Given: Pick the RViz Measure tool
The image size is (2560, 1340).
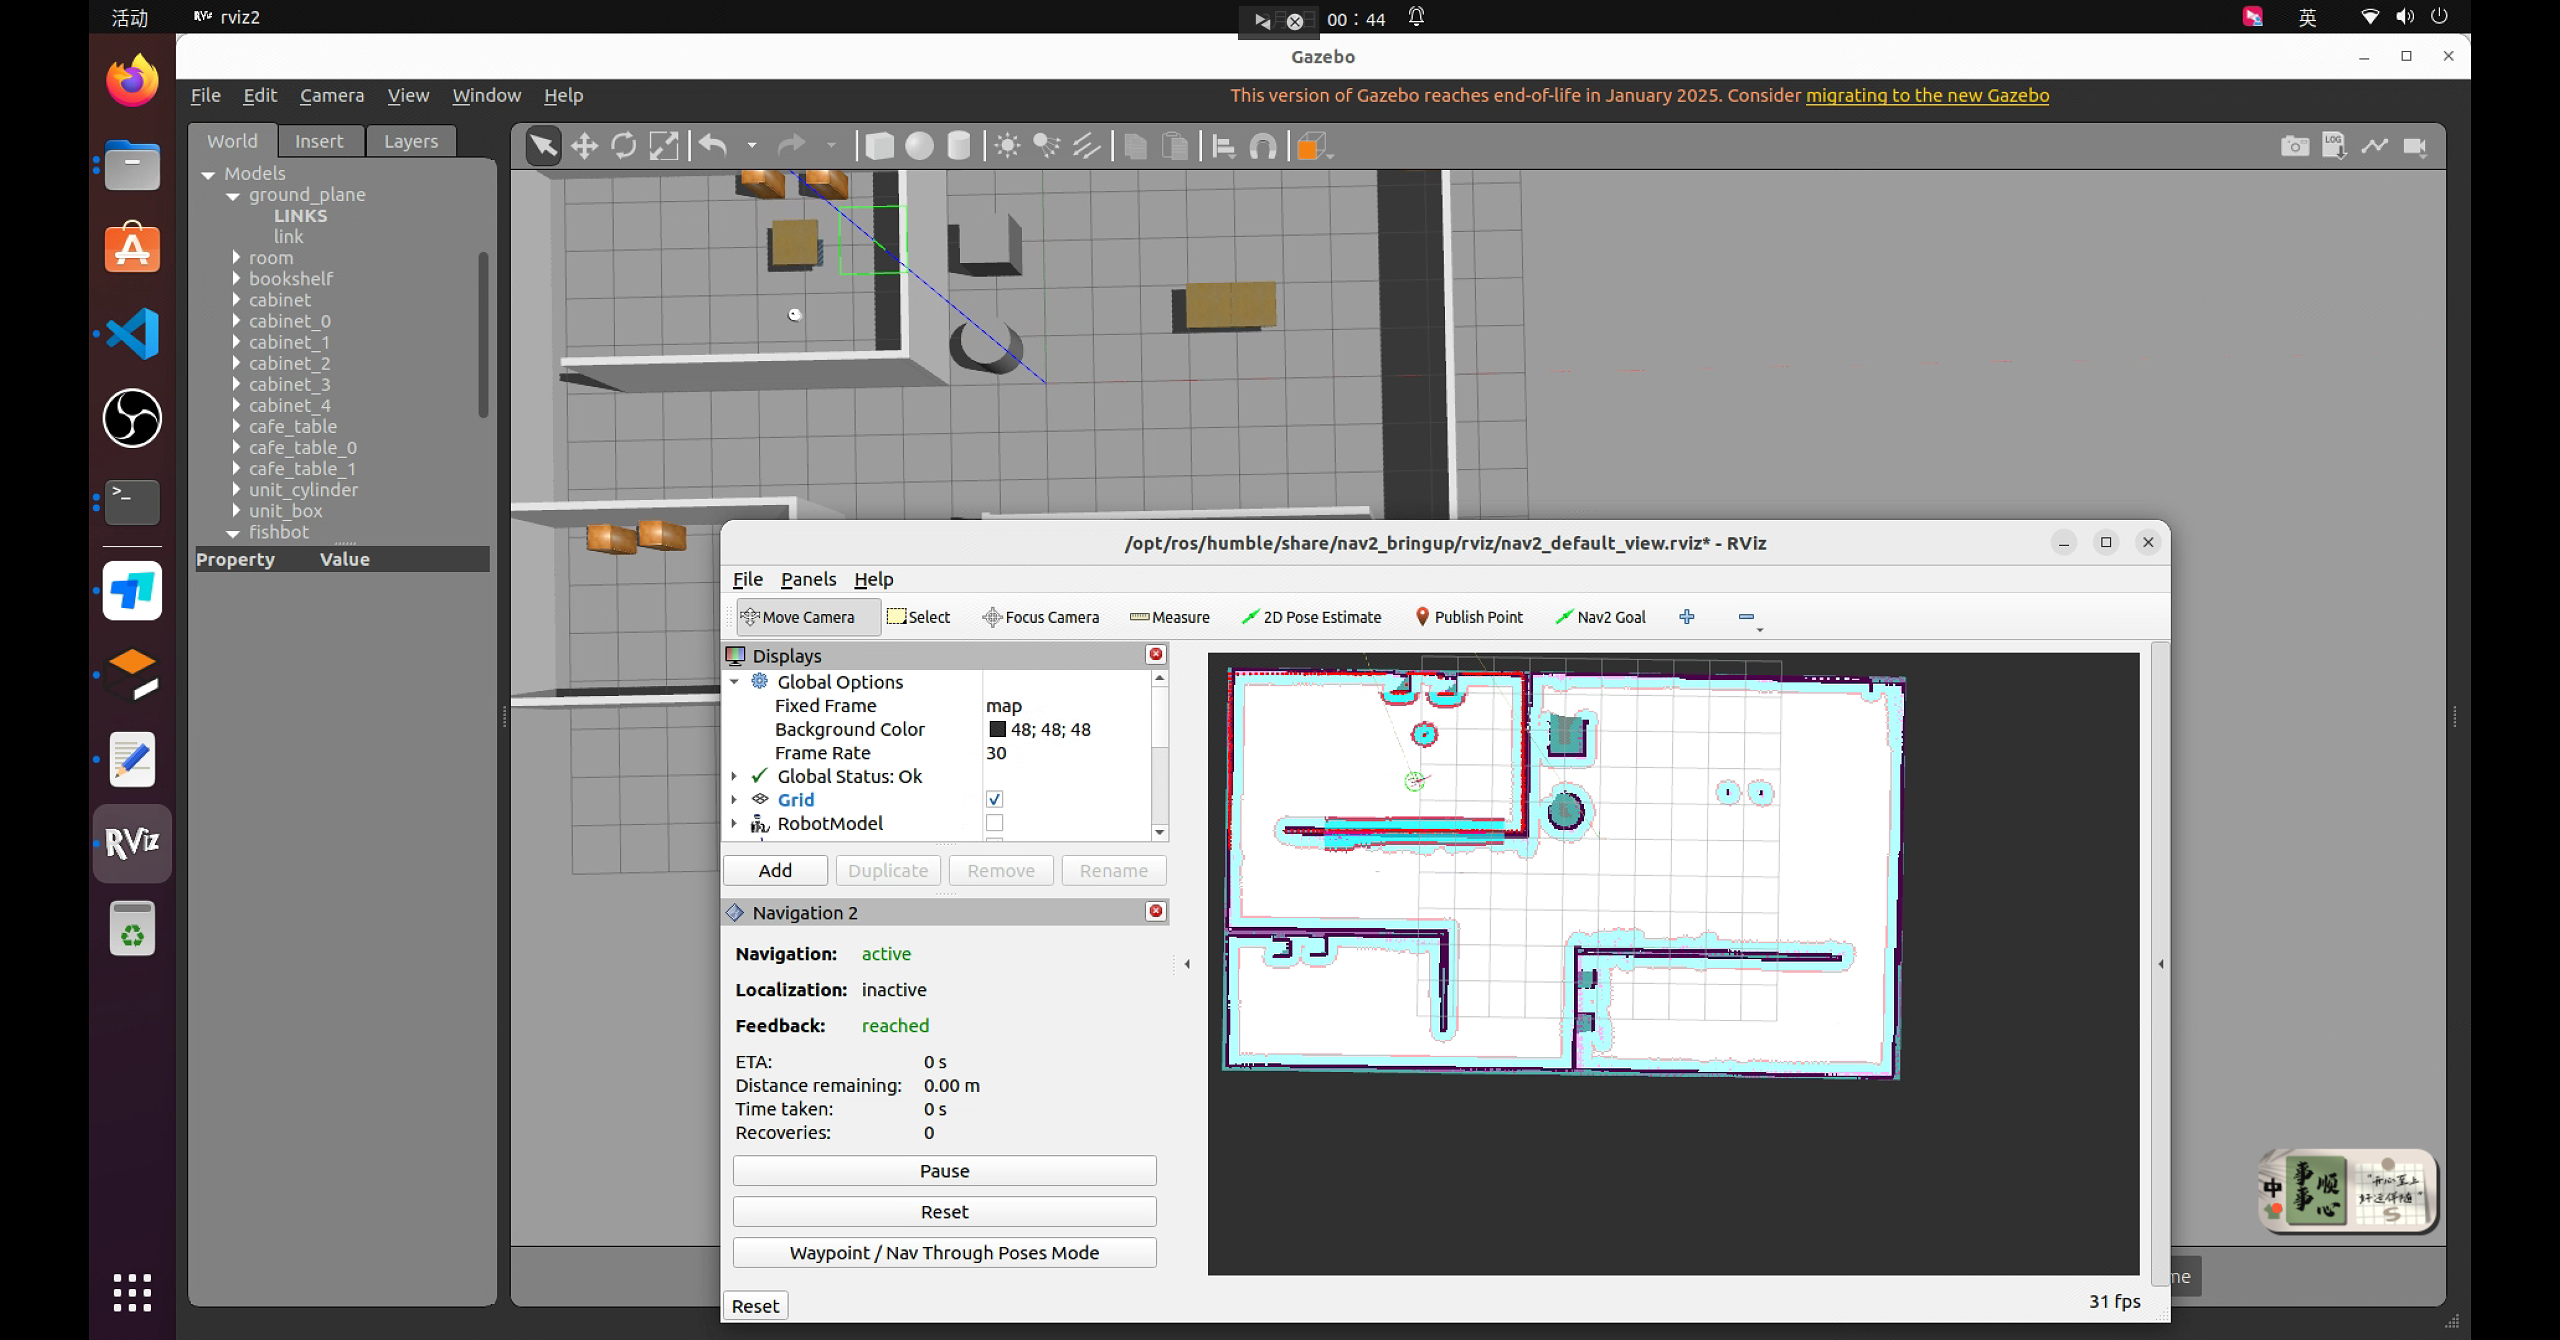Looking at the screenshot, I should coord(1170,617).
